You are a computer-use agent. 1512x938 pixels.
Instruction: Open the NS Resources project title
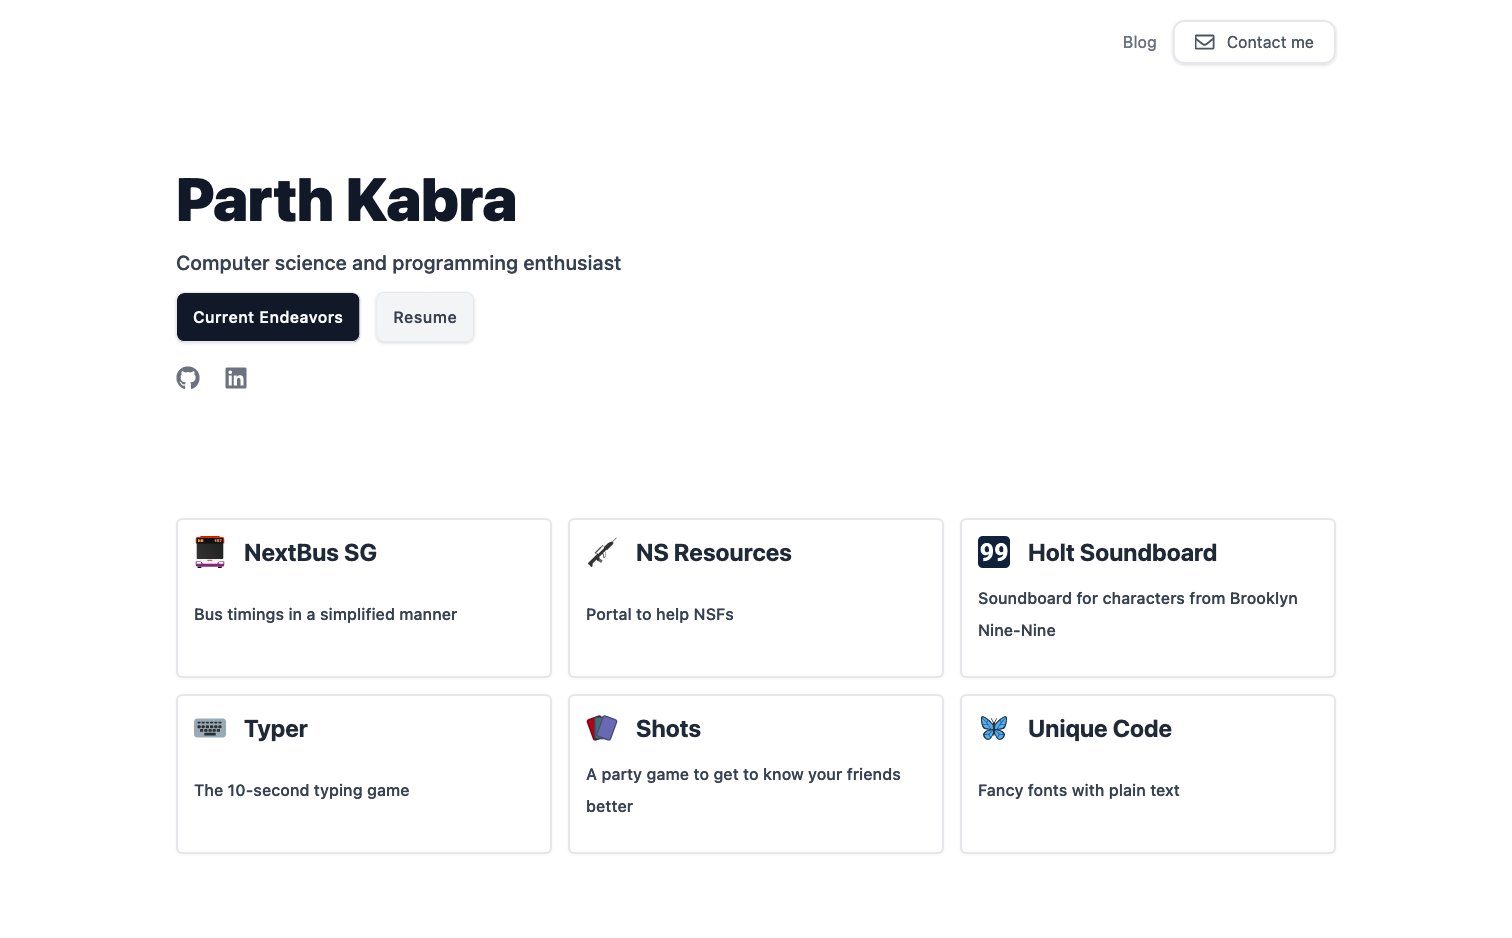713,553
